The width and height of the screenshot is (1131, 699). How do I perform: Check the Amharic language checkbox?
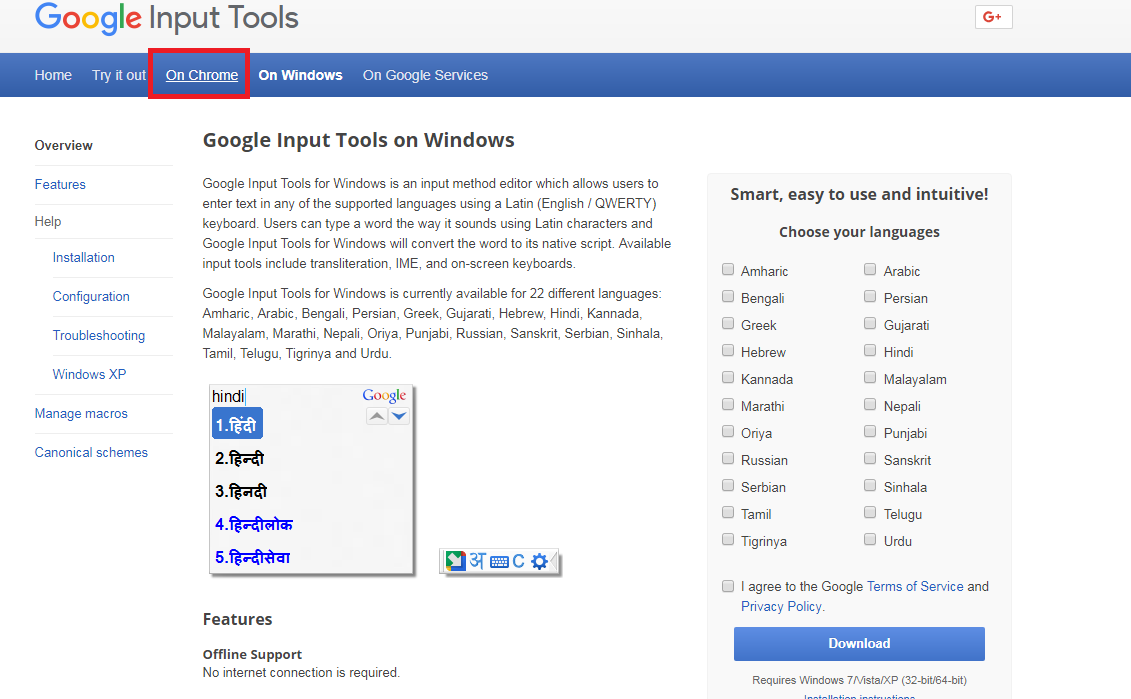pyautogui.click(x=728, y=270)
